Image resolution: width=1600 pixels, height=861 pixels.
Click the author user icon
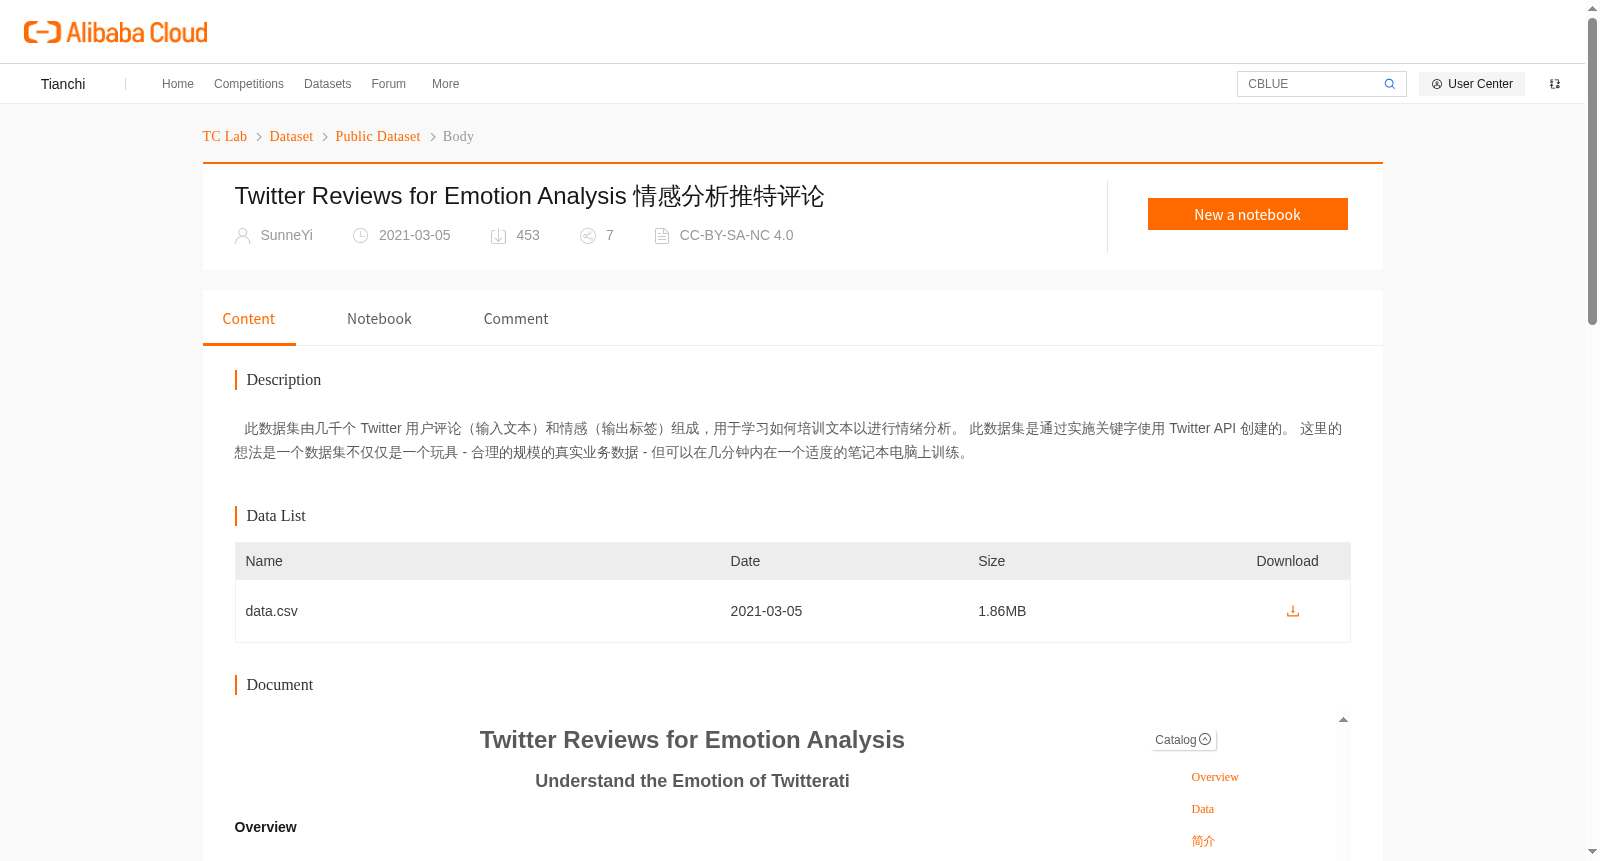pyautogui.click(x=242, y=236)
